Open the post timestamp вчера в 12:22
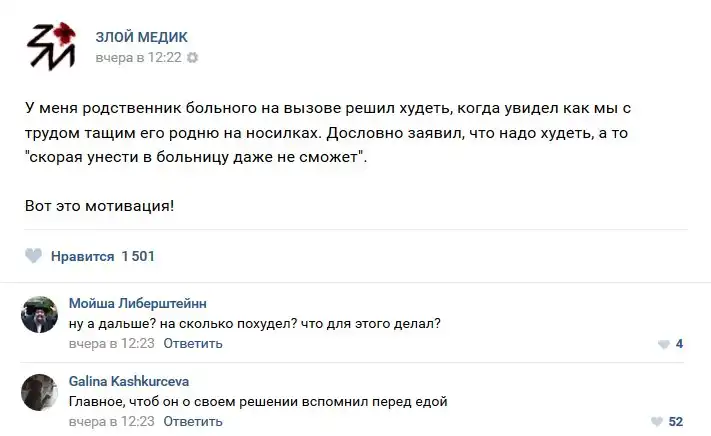711x436 pixels. [x=138, y=58]
